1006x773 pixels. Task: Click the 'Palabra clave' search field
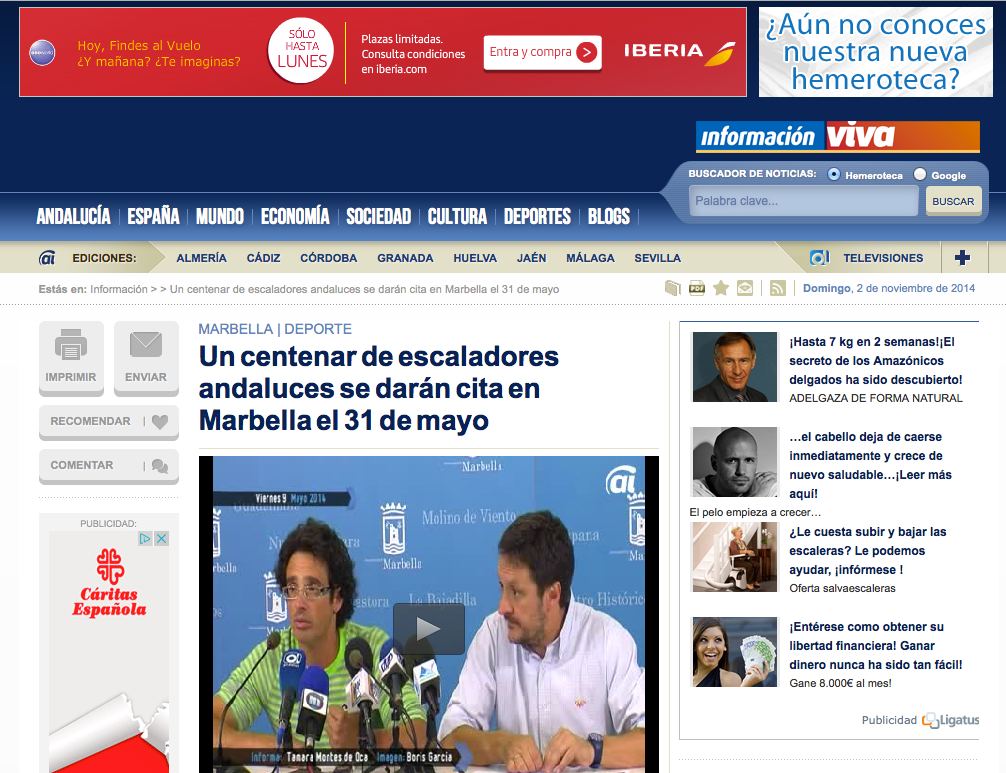click(x=803, y=201)
